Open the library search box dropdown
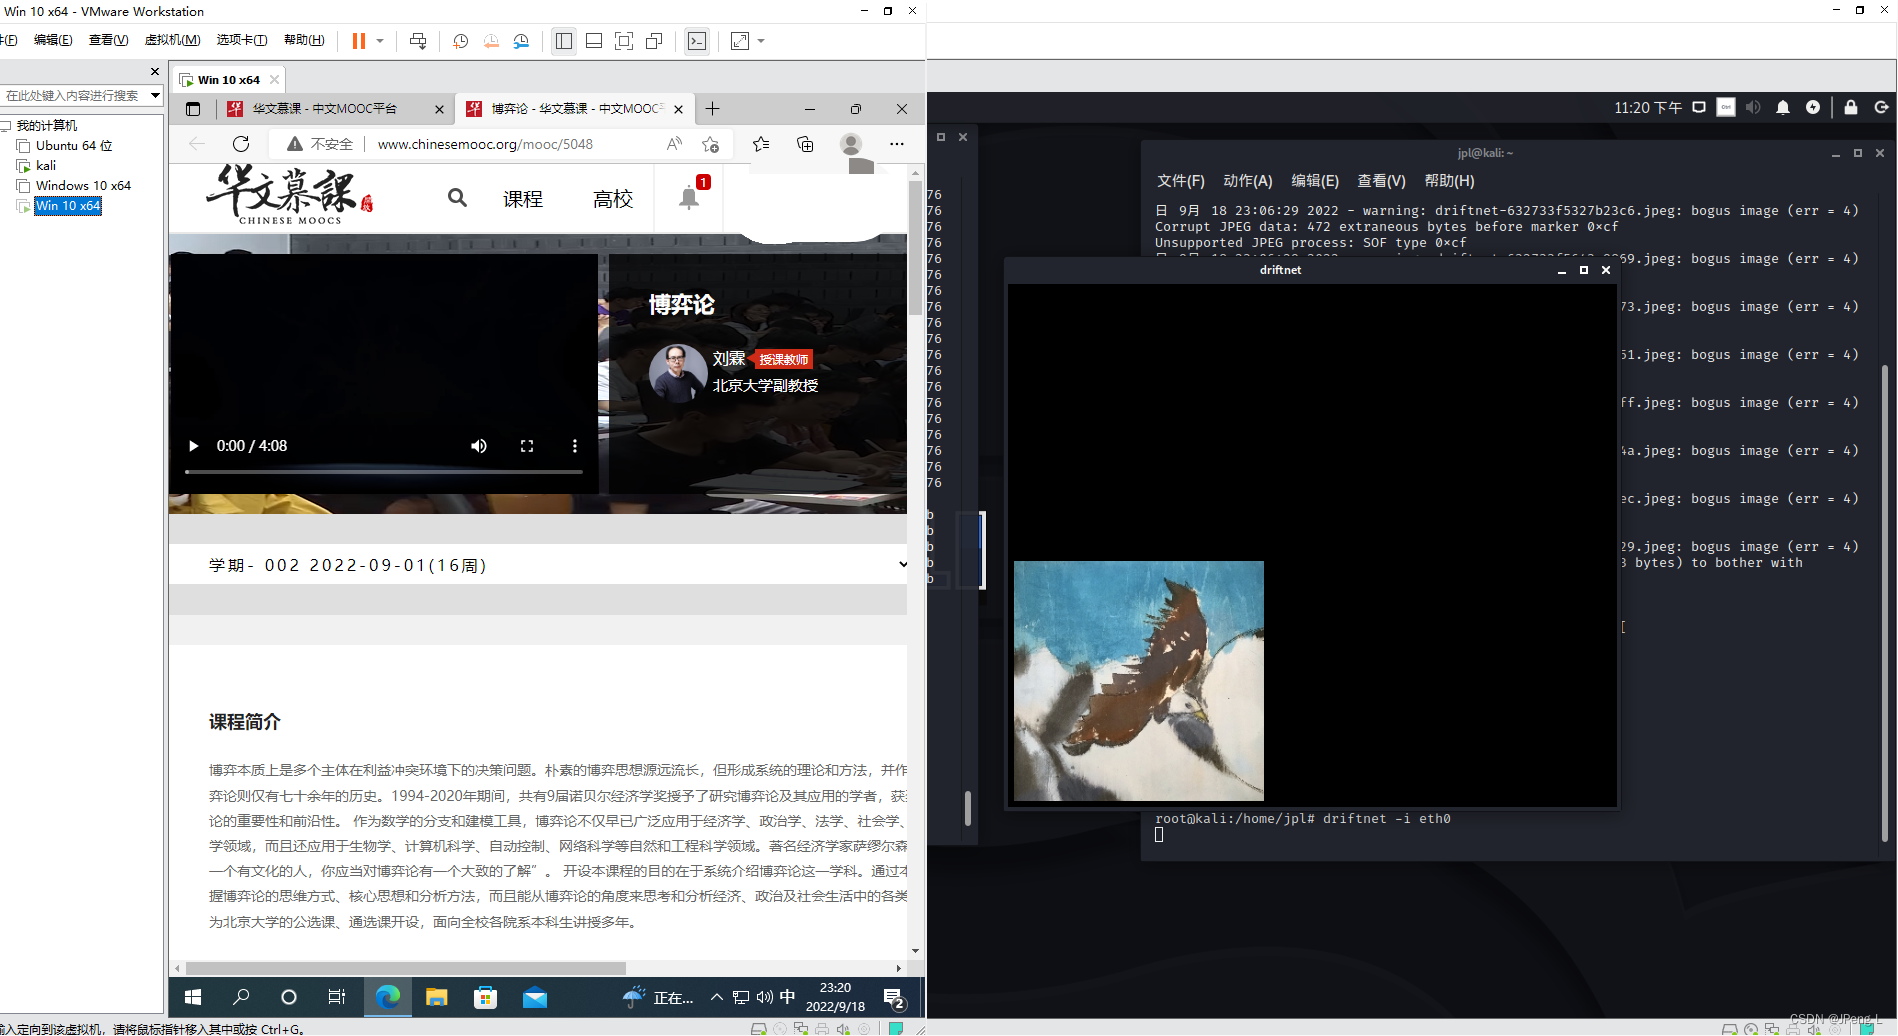This screenshot has height=1036, width=1898. [155, 95]
